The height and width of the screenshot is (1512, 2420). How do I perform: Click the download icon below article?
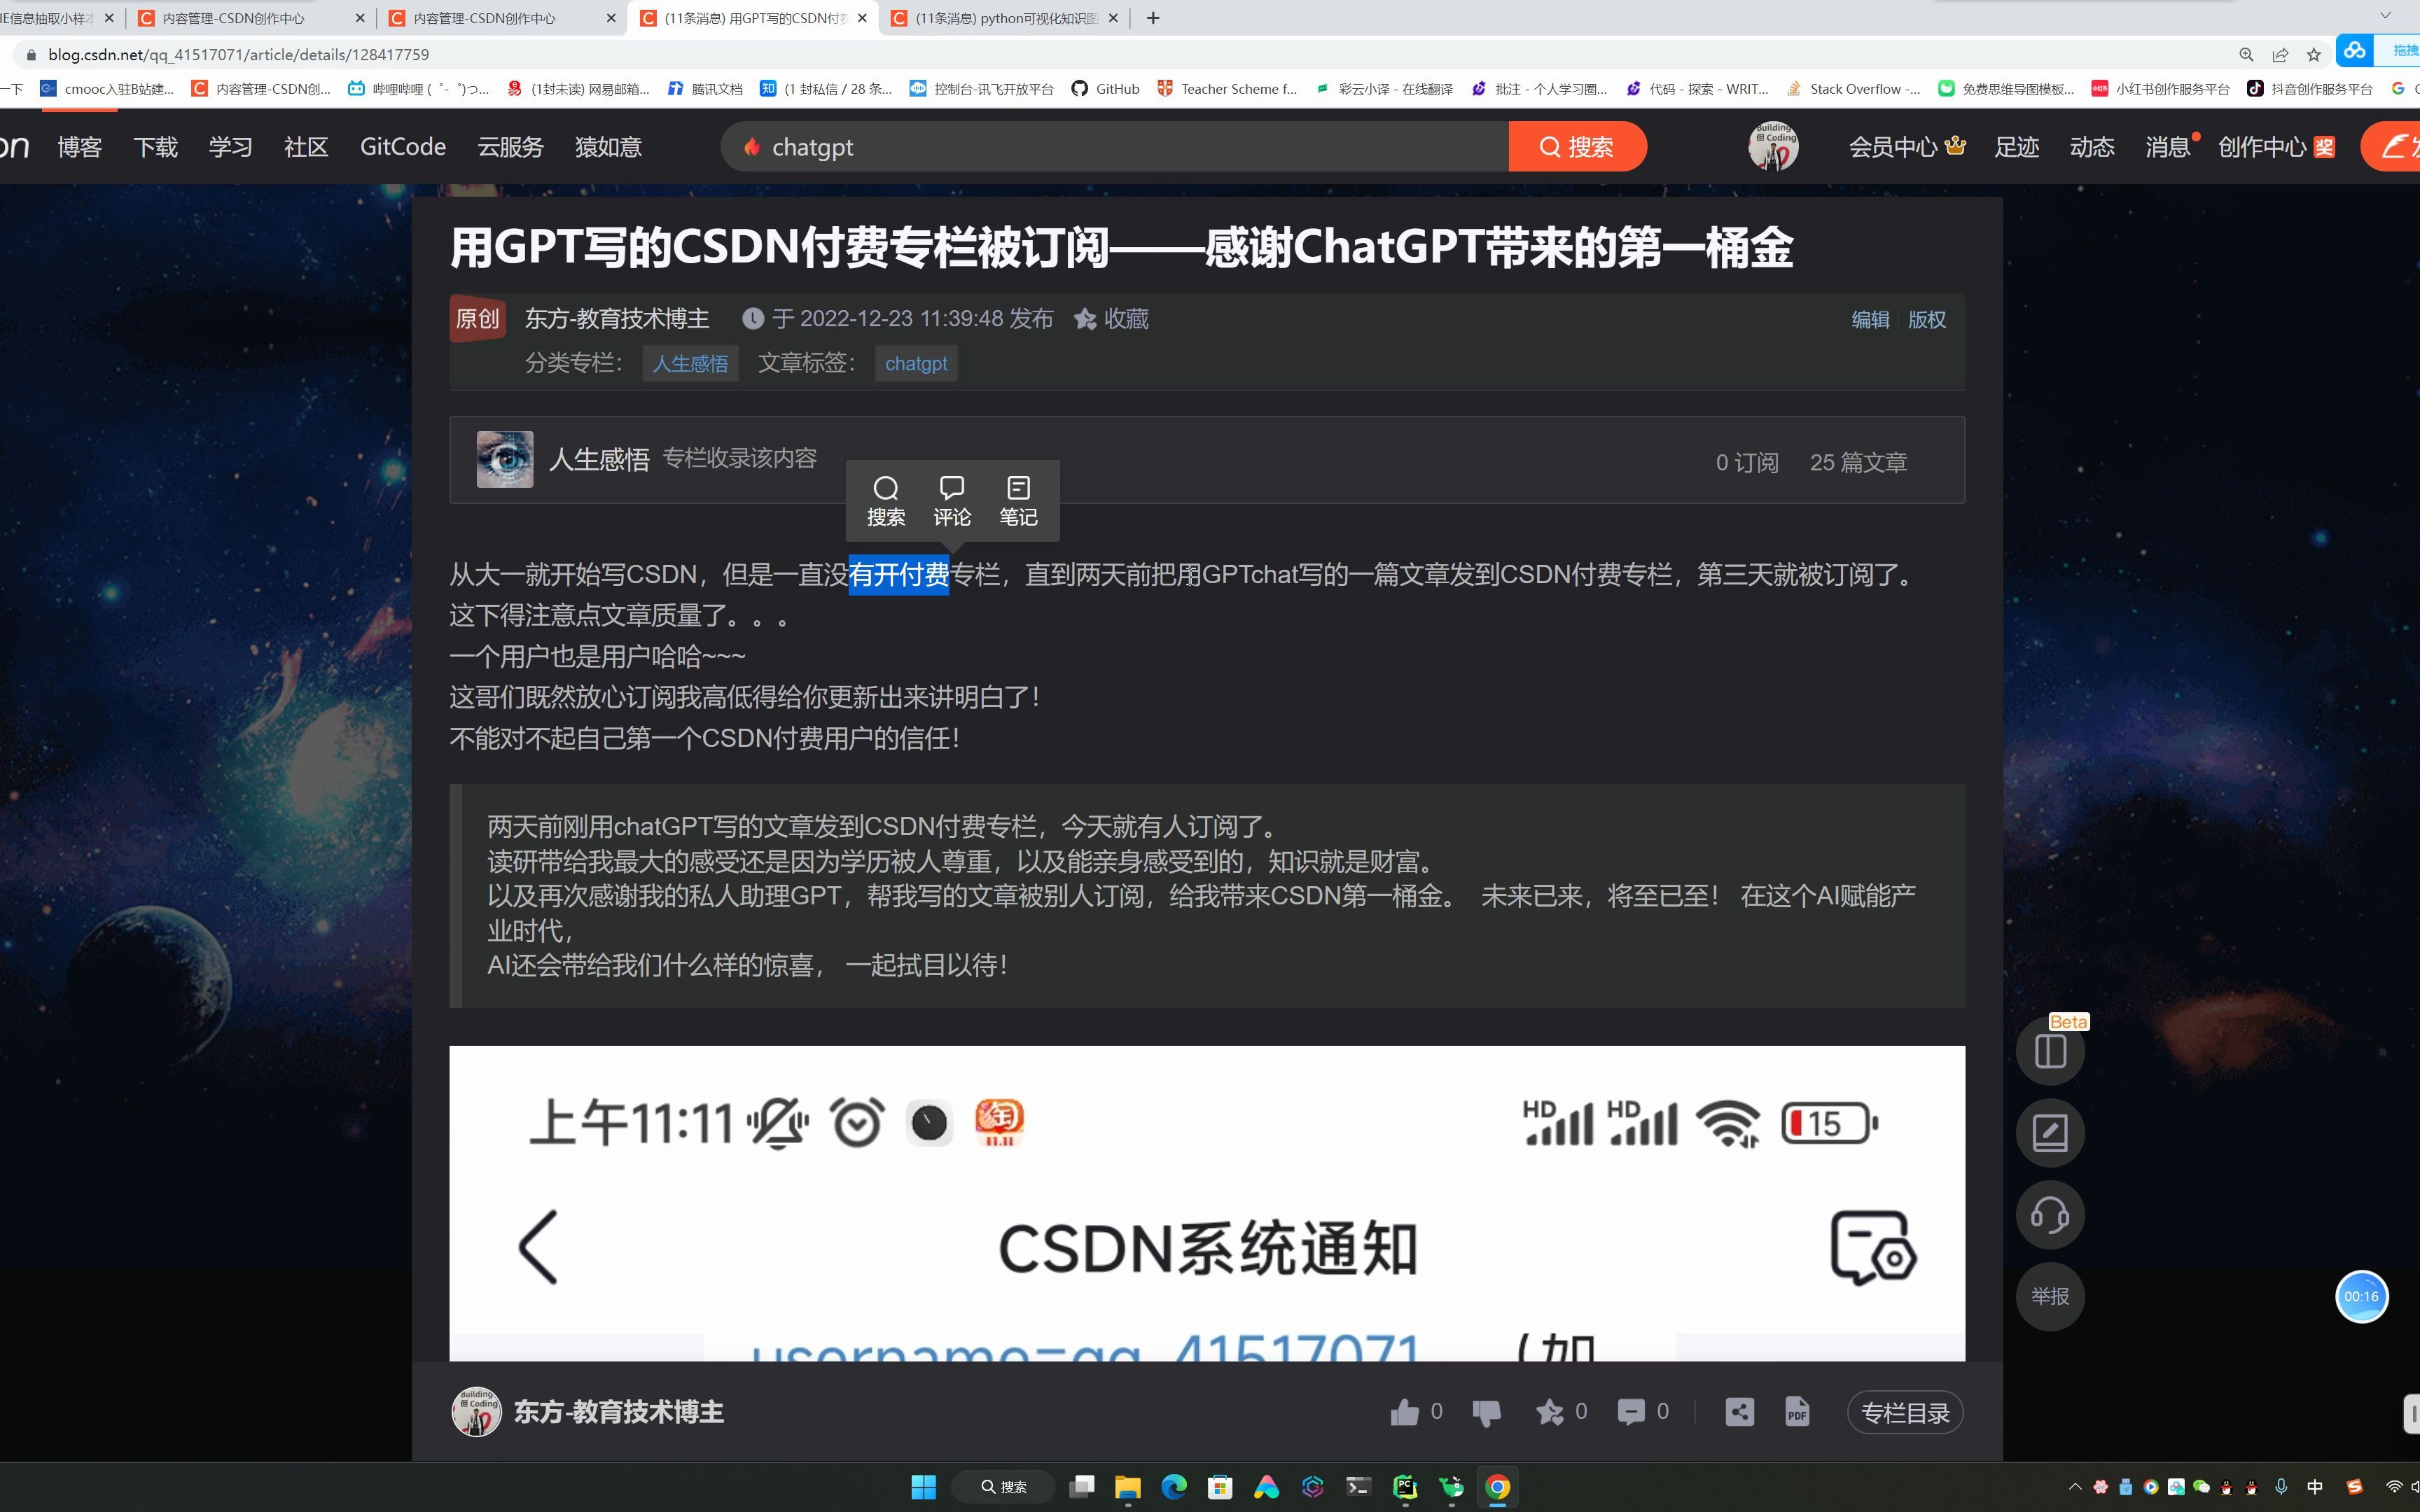(x=1798, y=1411)
